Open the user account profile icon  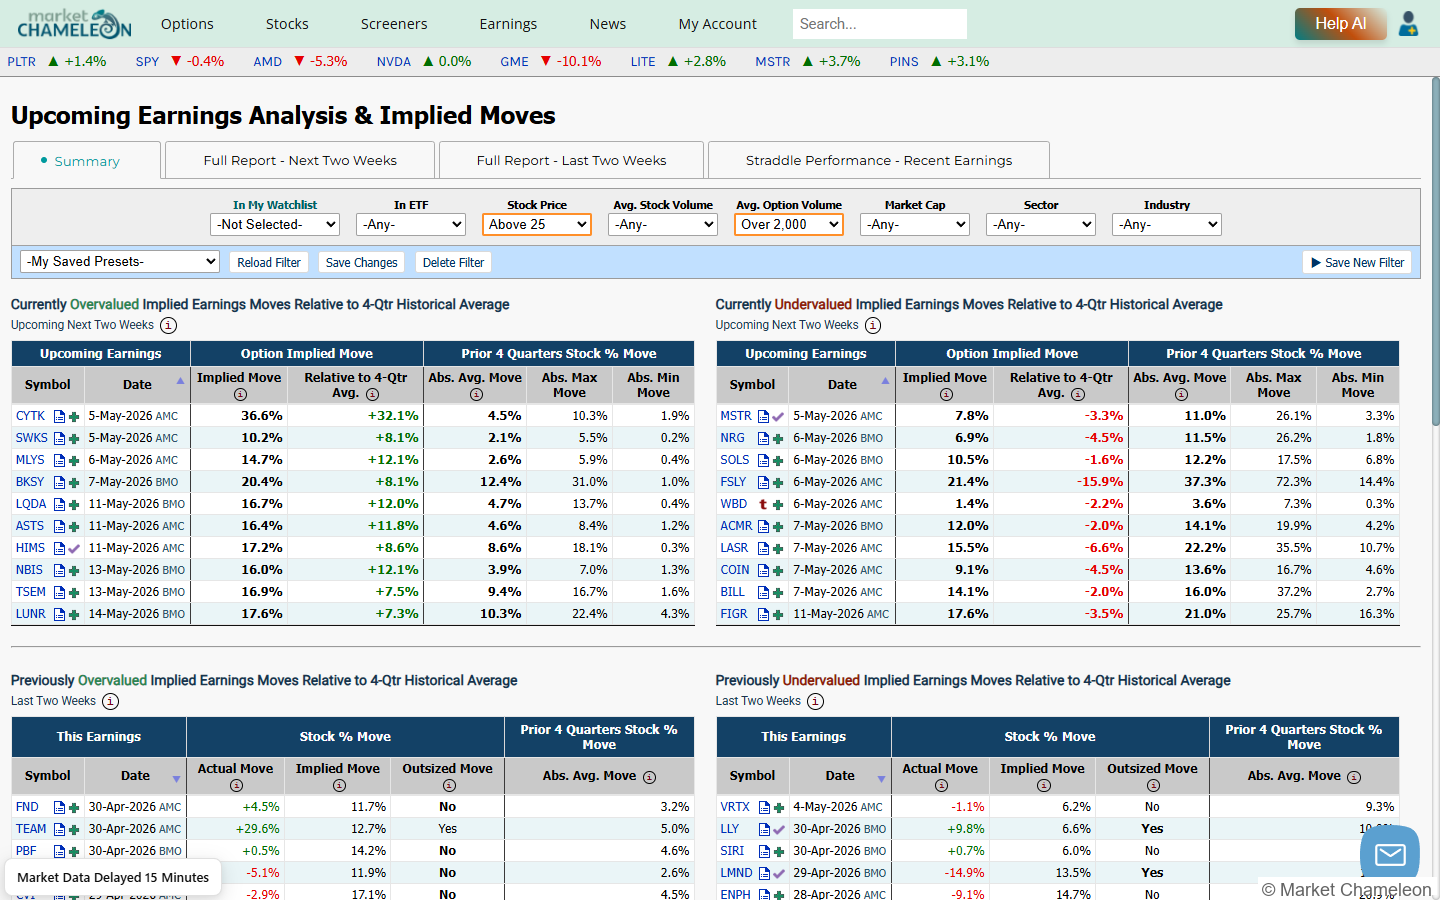[1408, 23]
